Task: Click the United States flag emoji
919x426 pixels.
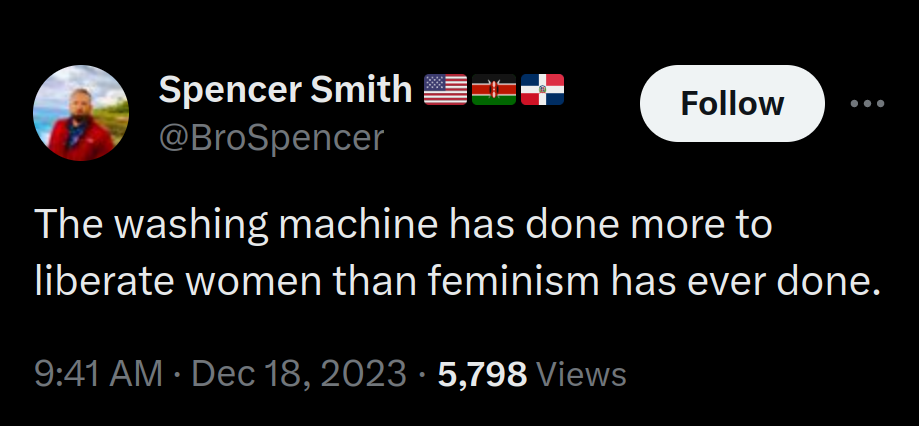Action: click(x=445, y=90)
